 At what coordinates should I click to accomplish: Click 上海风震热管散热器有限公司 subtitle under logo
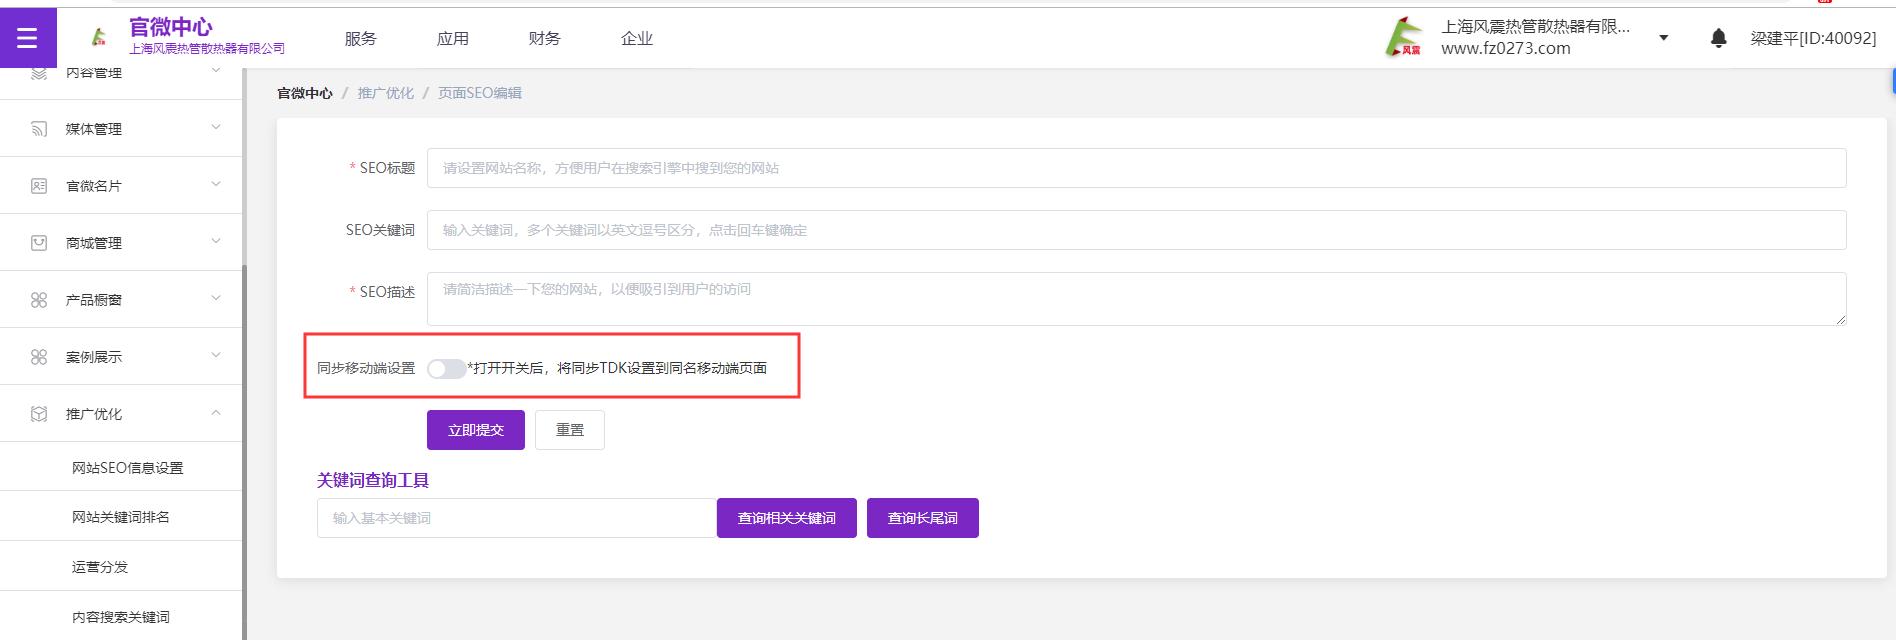207,48
